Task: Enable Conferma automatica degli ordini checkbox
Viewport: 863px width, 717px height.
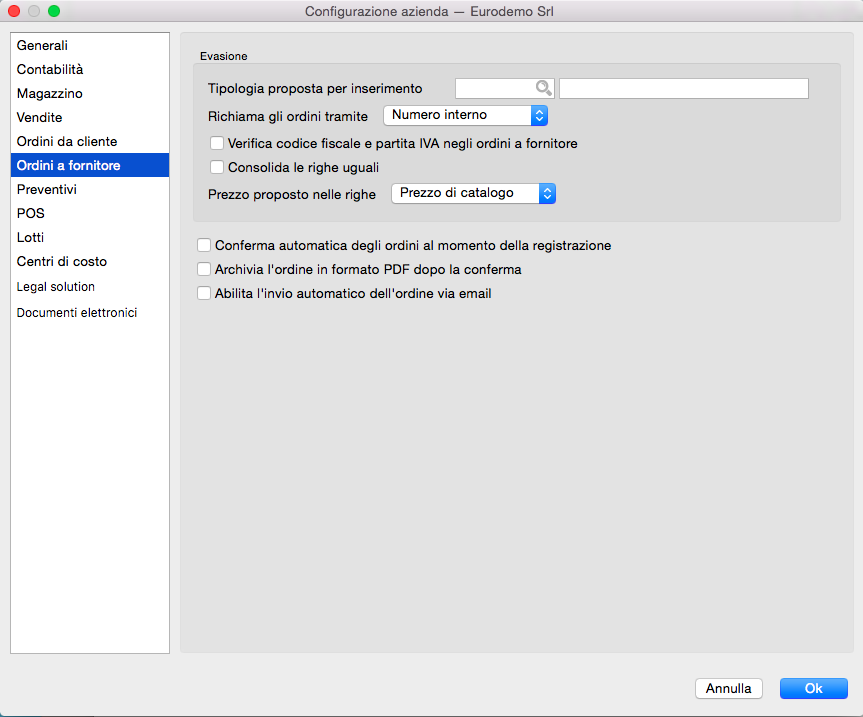Action: 204,245
